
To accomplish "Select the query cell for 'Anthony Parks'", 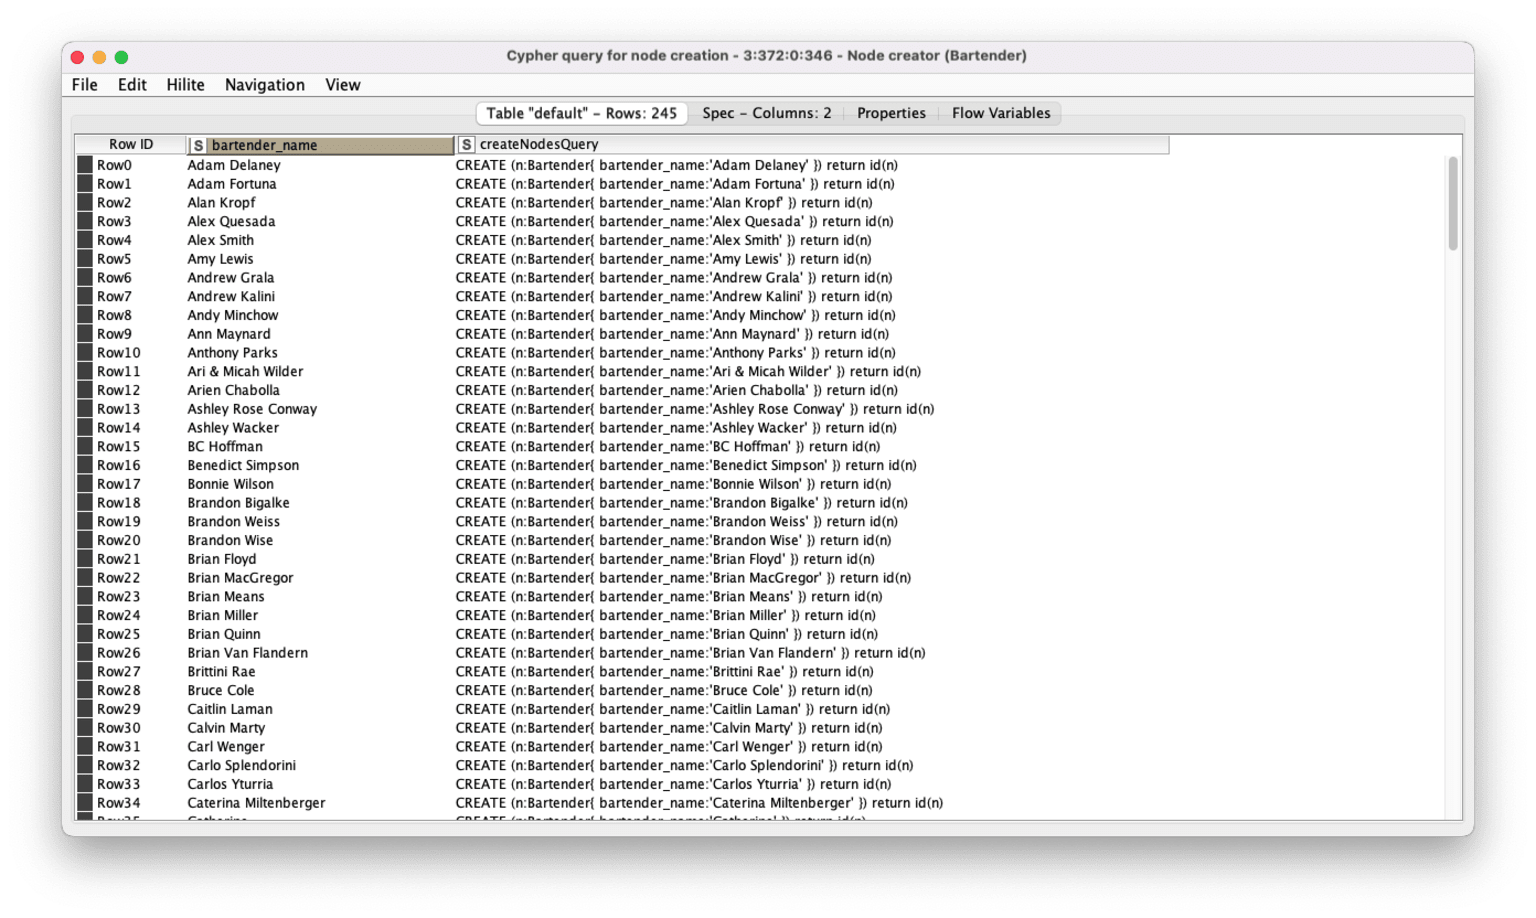I will pos(812,353).
